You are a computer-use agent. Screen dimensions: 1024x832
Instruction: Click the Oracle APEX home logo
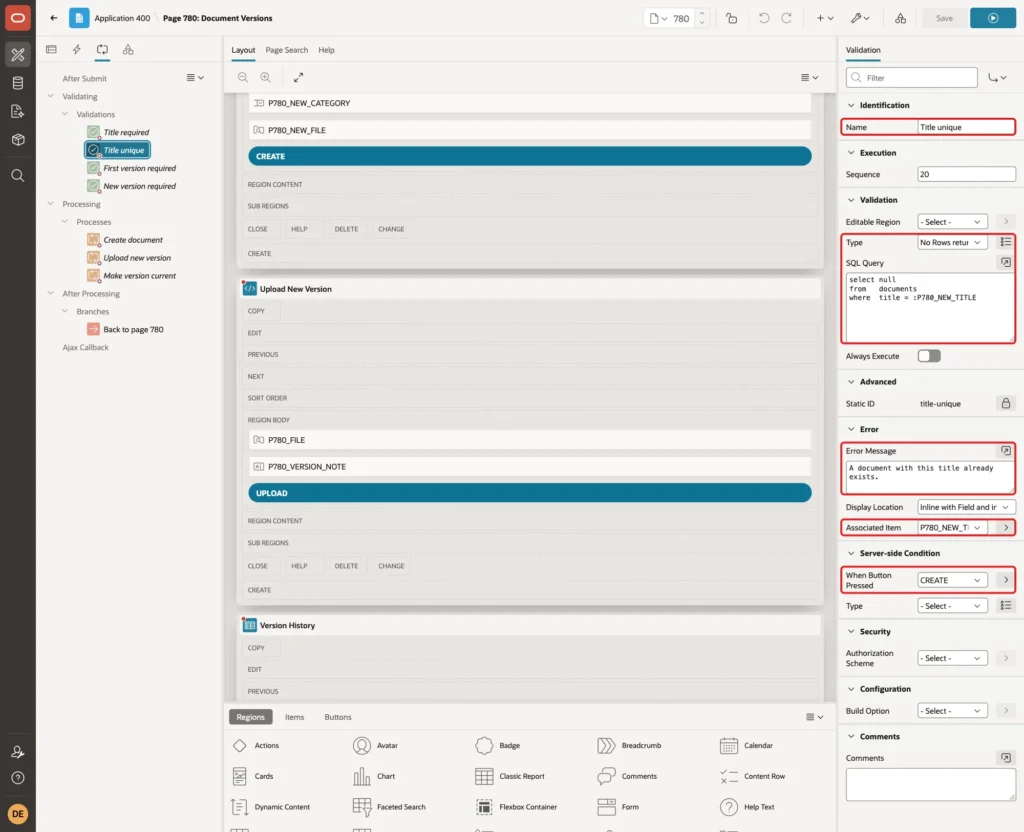[18, 18]
